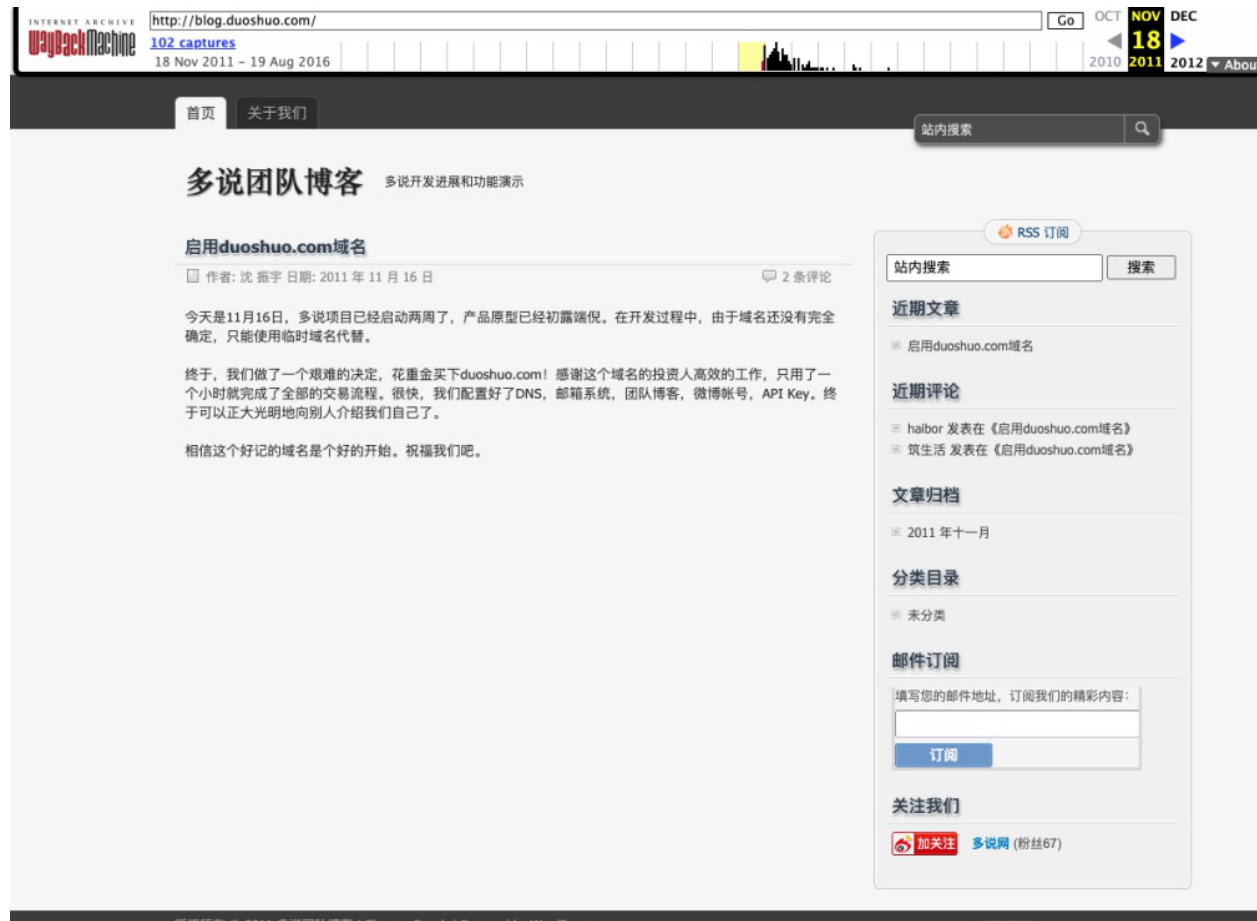Go to next capture with blue right arrow
Image resolution: width=1257 pixels, height=921 pixels.
pos(1178,41)
